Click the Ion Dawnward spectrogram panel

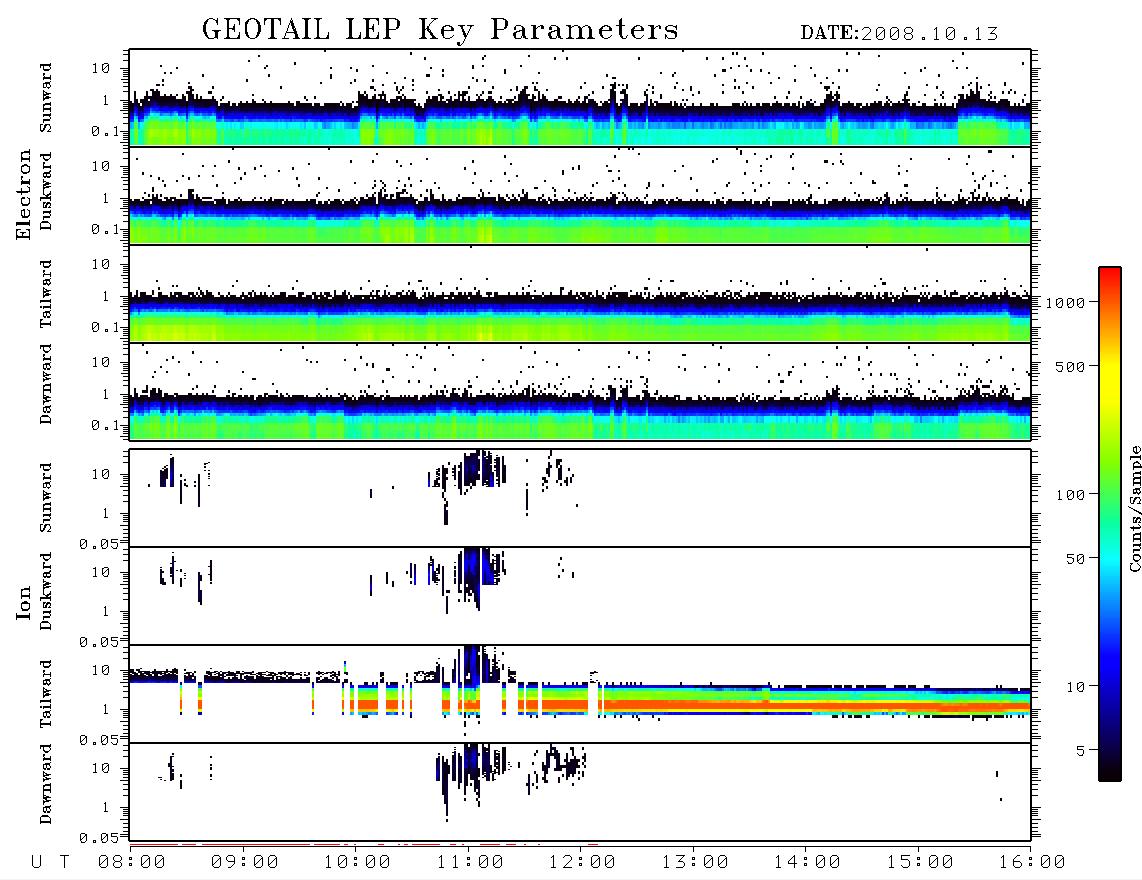coord(580,791)
